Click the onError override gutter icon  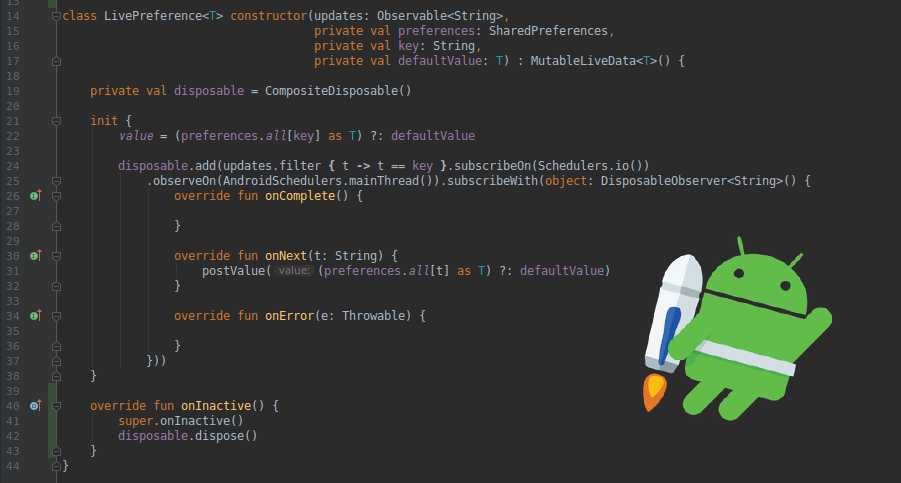(x=36, y=315)
